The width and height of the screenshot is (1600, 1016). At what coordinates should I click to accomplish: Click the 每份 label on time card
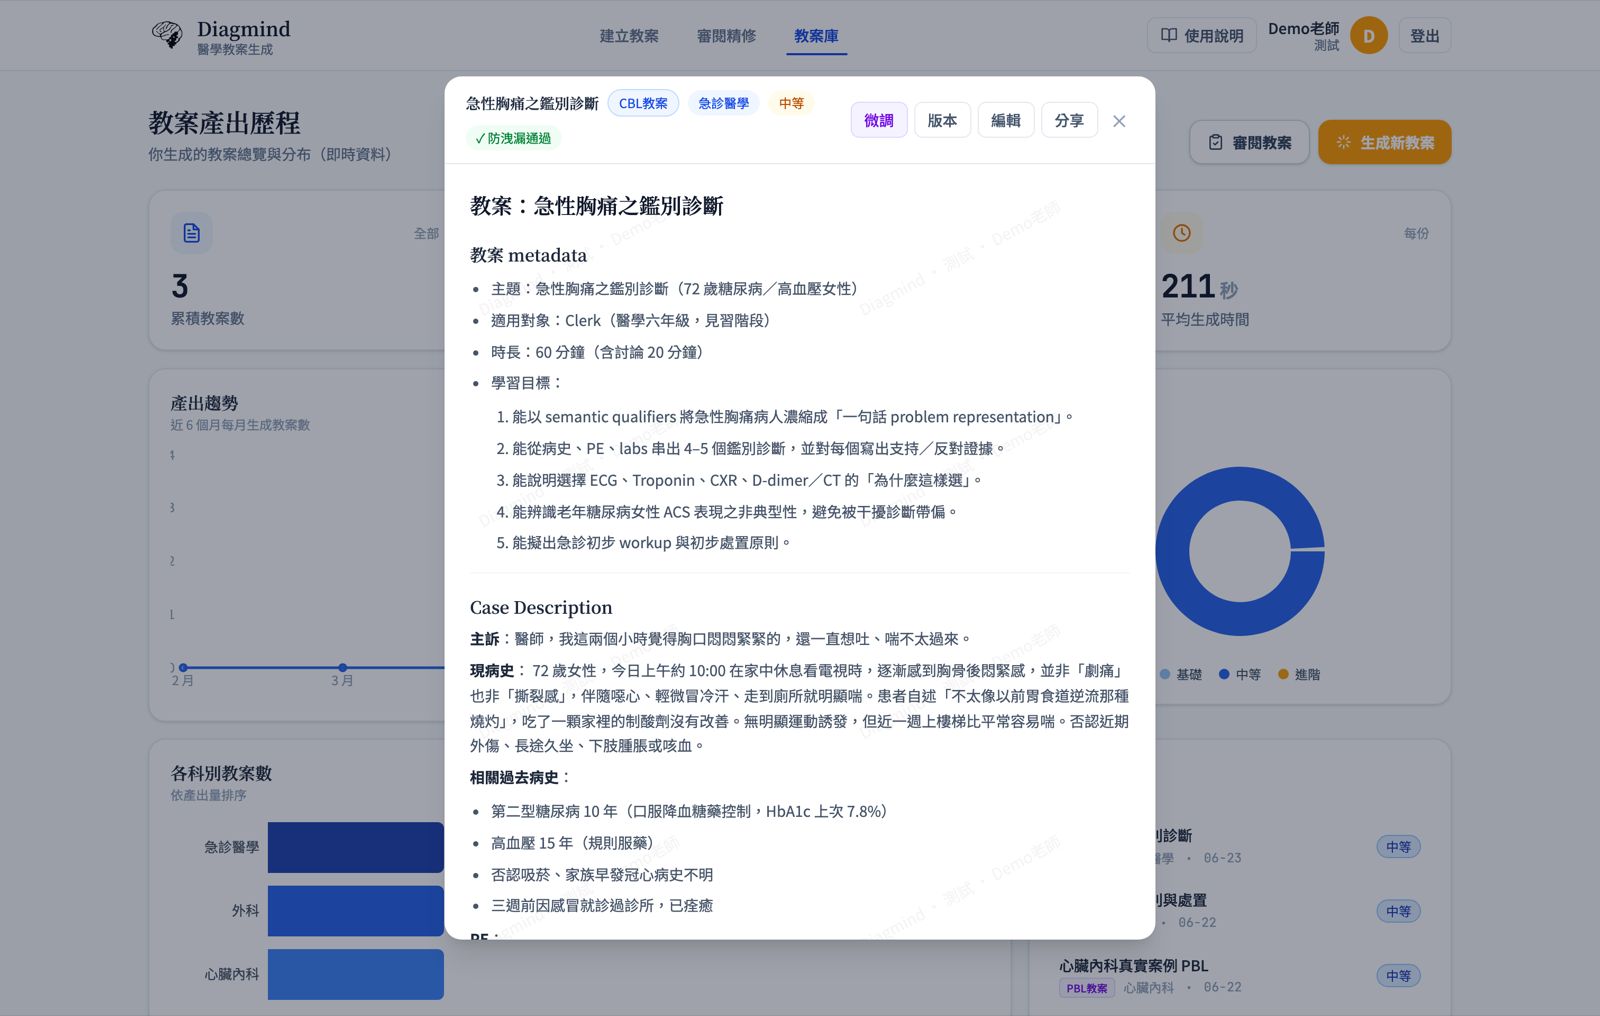coord(1416,233)
